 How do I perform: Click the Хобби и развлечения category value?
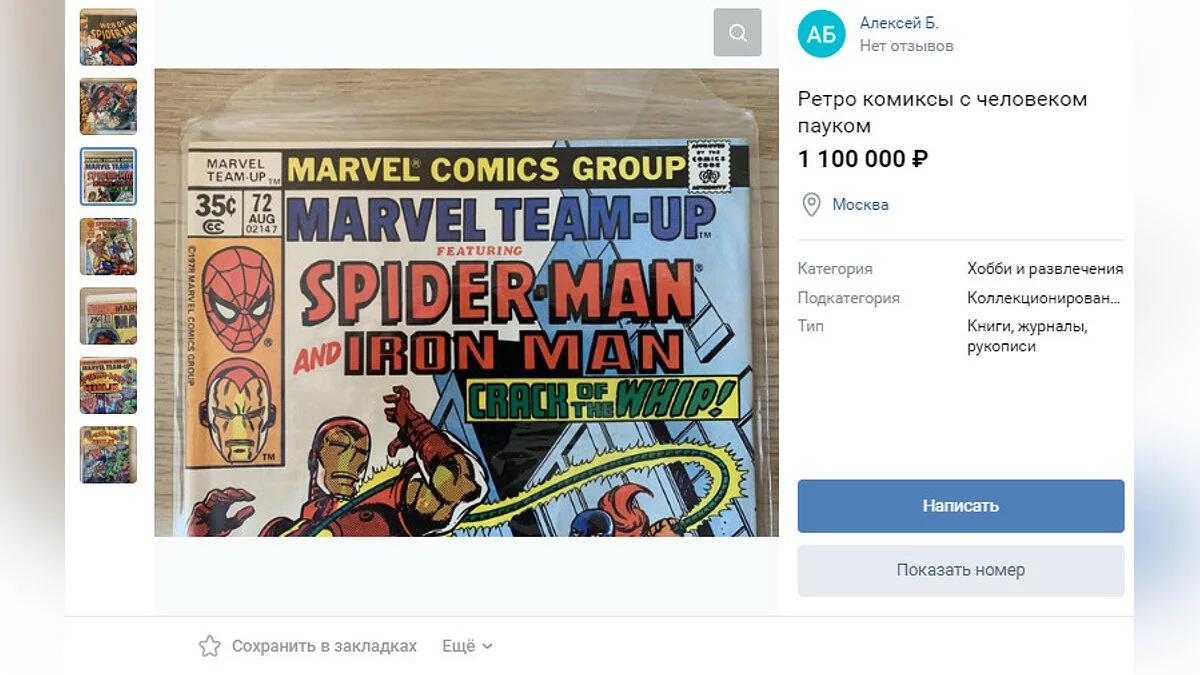click(x=1045, y=269)
